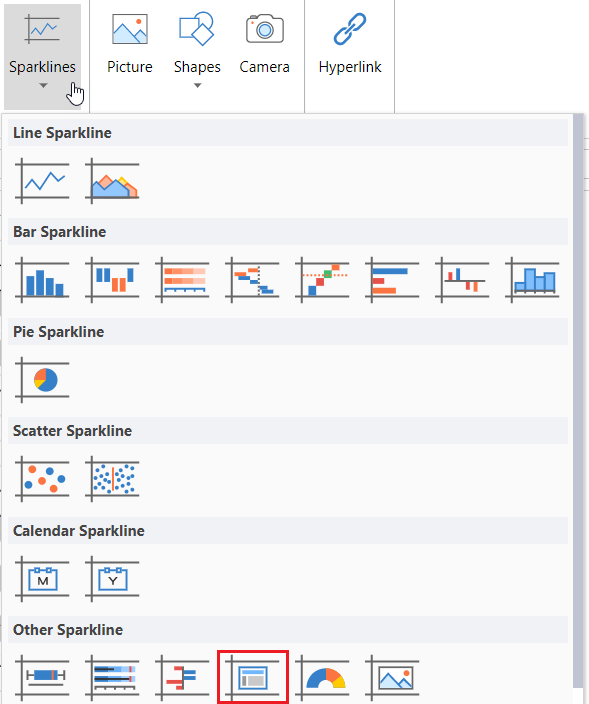589x704 pixels.
Task: Choose the box plot sparkline icon
Action: [x=42, y=678]
